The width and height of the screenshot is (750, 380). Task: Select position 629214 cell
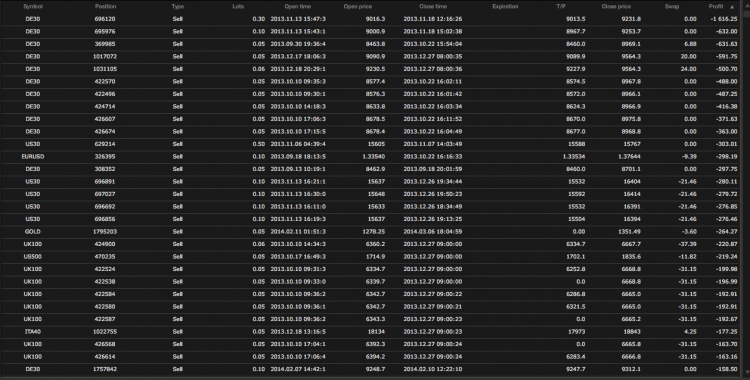(x=105, y=144)
